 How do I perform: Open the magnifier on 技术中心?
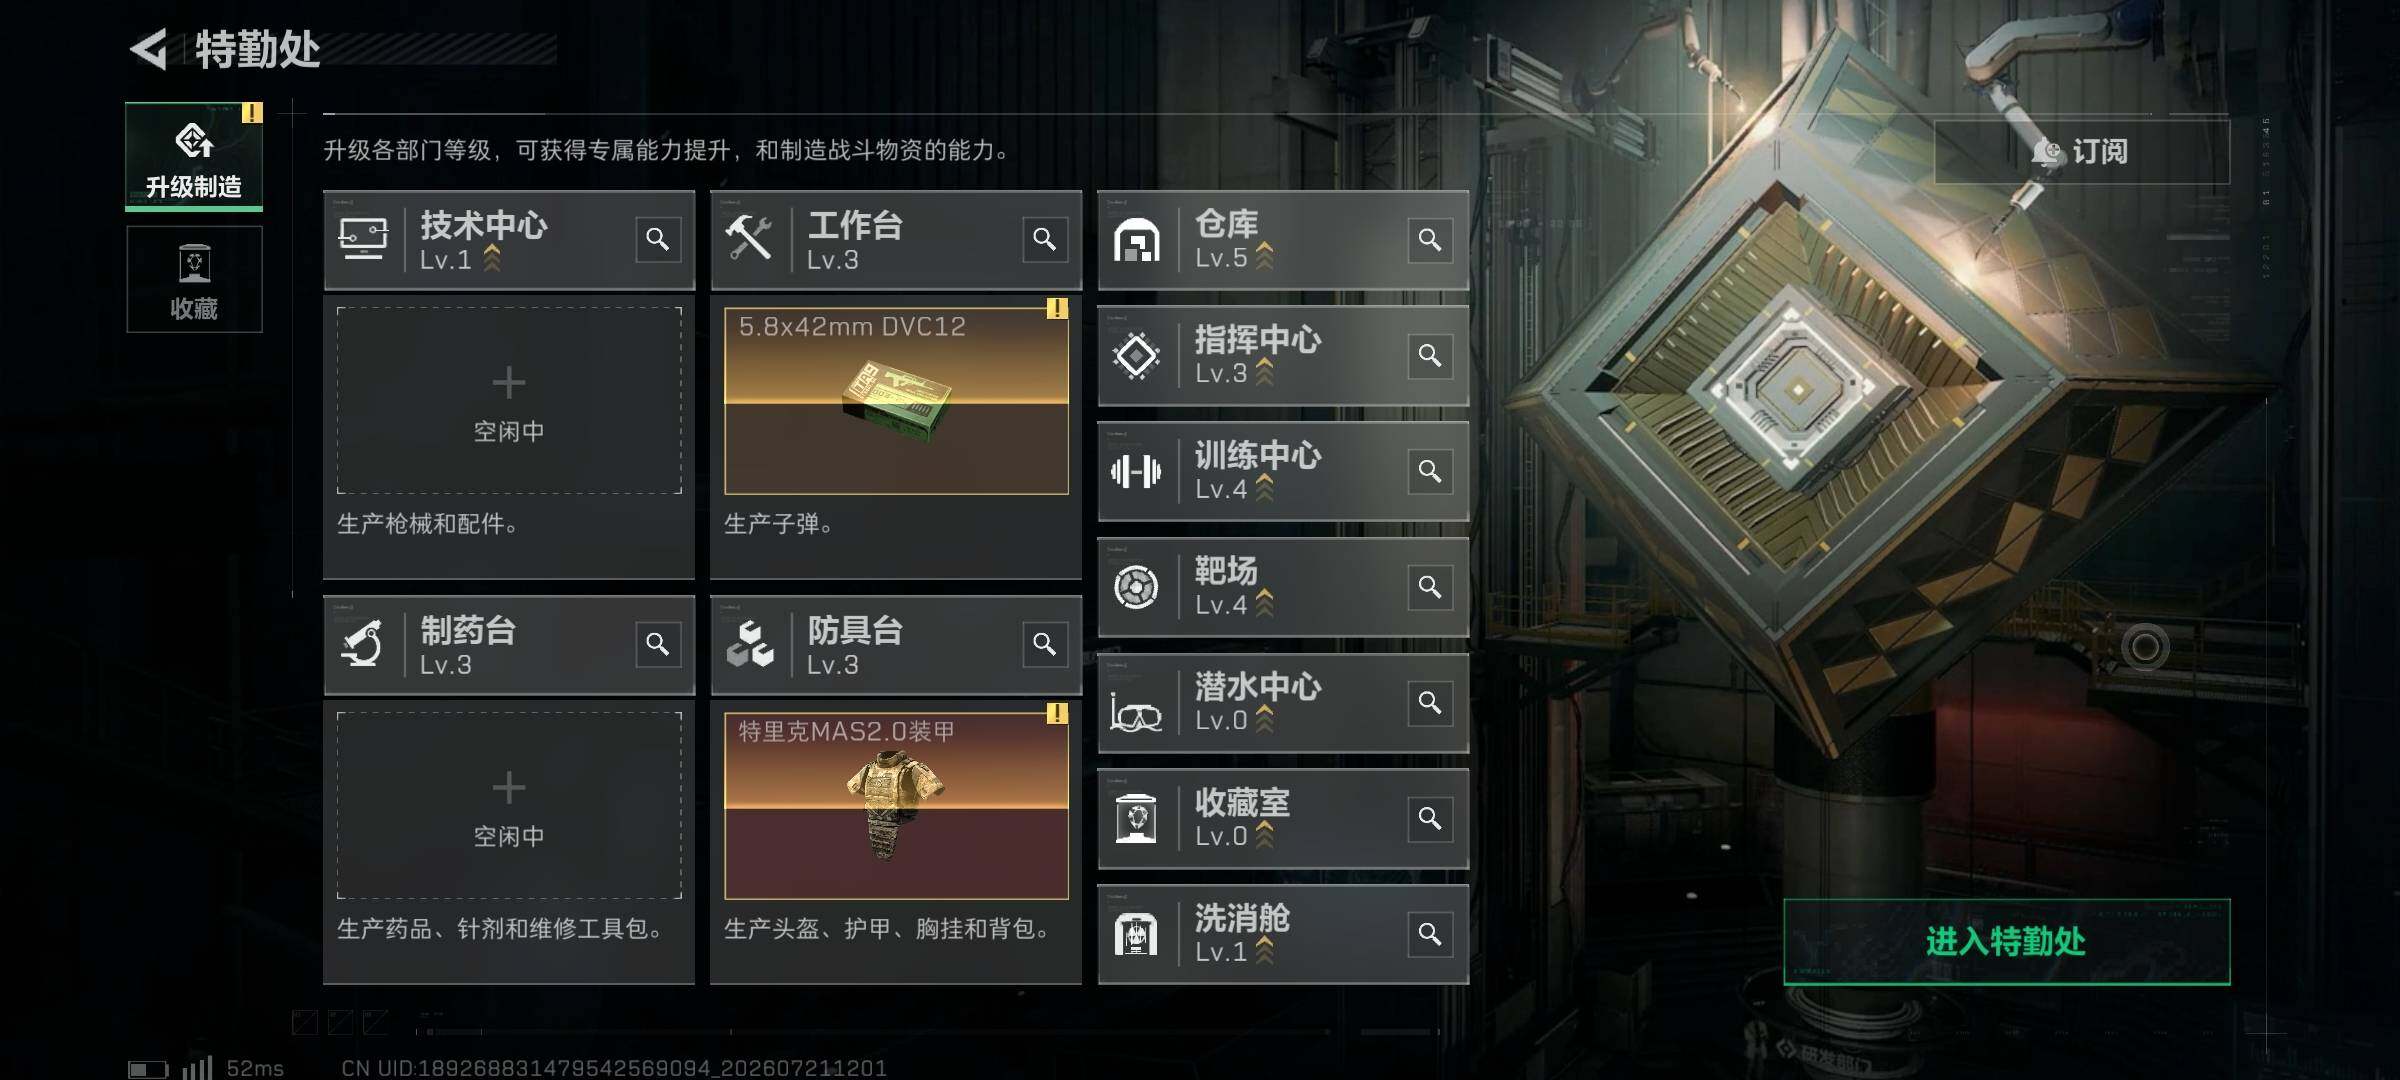point(657,240)
